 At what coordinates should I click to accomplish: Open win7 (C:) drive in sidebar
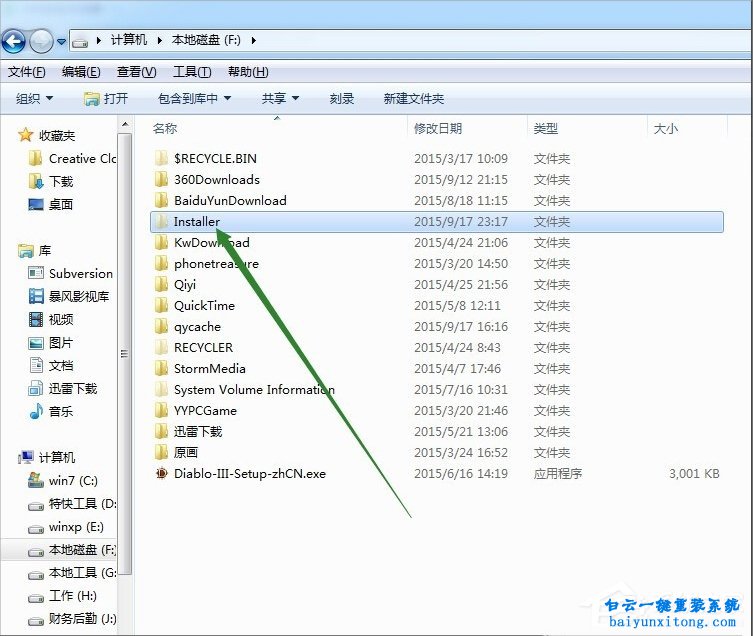[x=63, y=481]
